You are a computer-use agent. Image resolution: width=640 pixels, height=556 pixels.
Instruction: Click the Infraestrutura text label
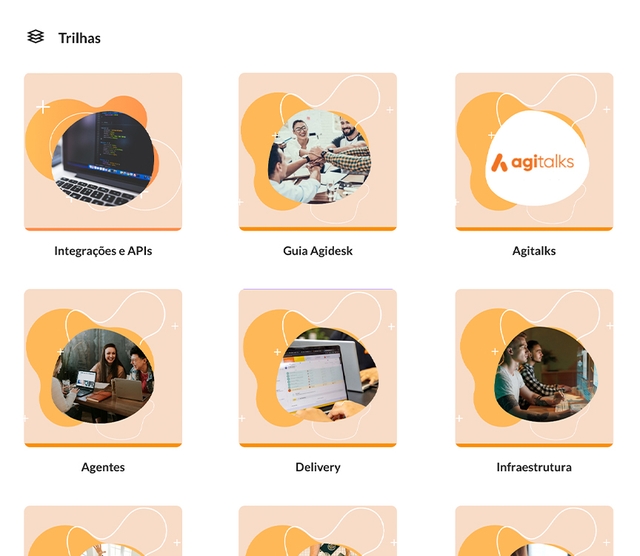click(x=534, y=467)
